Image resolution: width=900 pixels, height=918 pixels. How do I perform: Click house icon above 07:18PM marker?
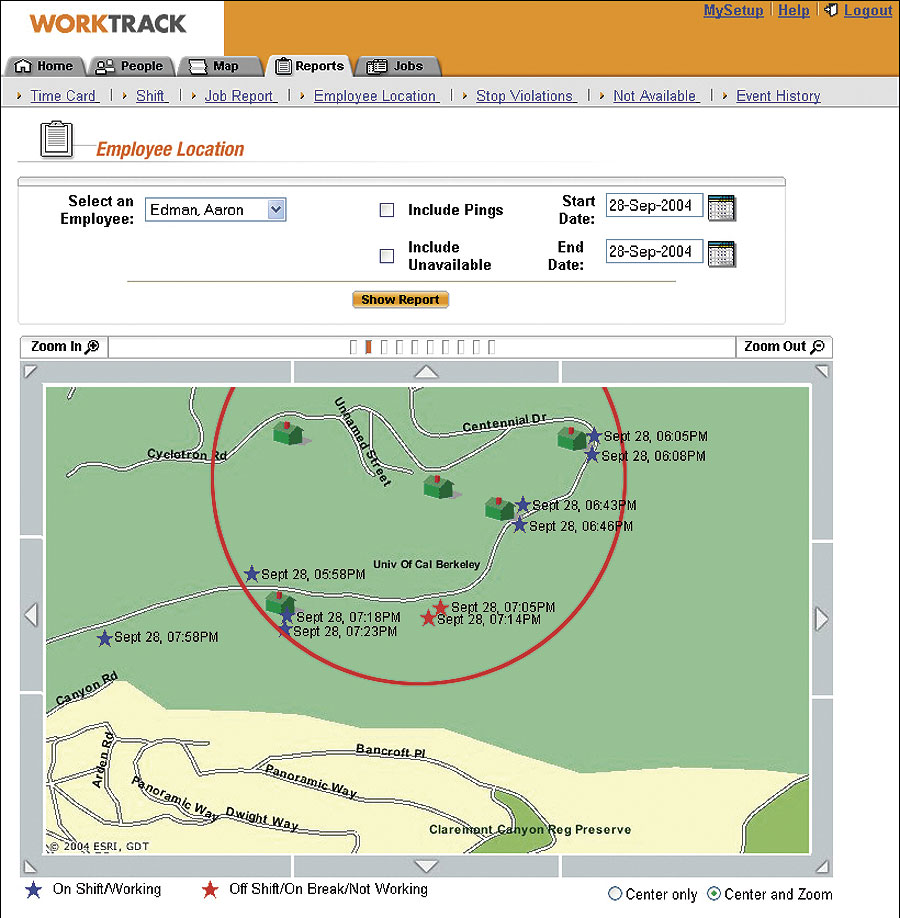(279, 601)
